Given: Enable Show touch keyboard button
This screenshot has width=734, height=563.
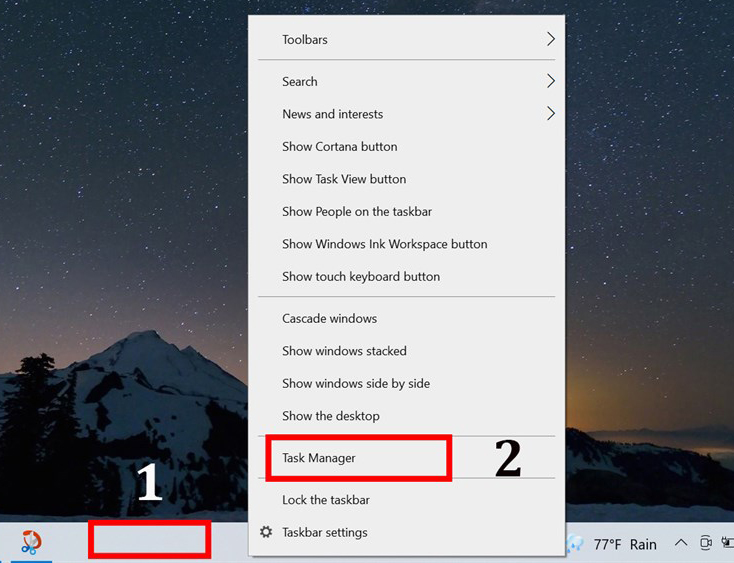Looking at the screenshot, I should (361, 276).
